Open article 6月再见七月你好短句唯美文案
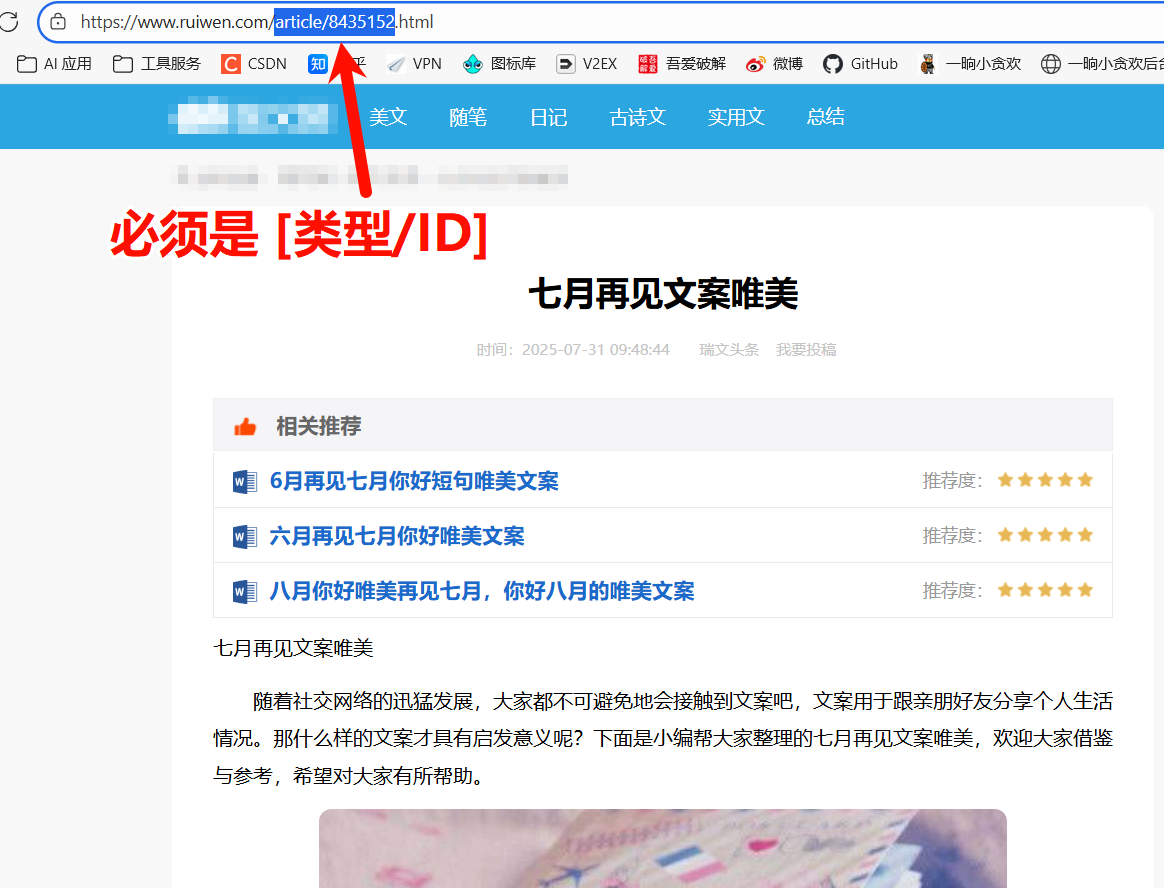Image resolution: width=1164 pixels, height=888 pixels. pyautogui.click(x=414, y=481)
